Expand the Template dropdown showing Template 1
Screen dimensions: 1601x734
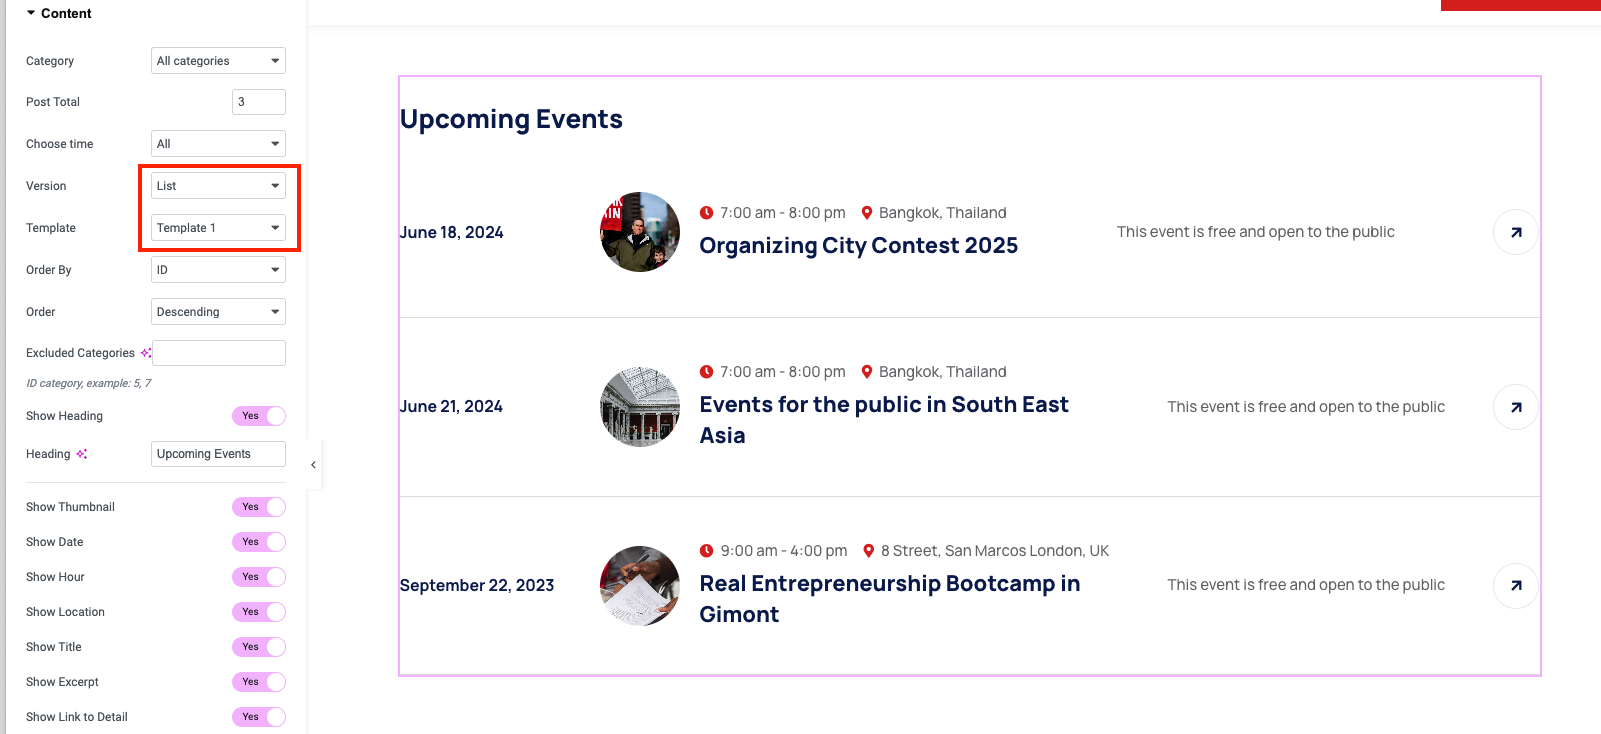tap(218, 228)
